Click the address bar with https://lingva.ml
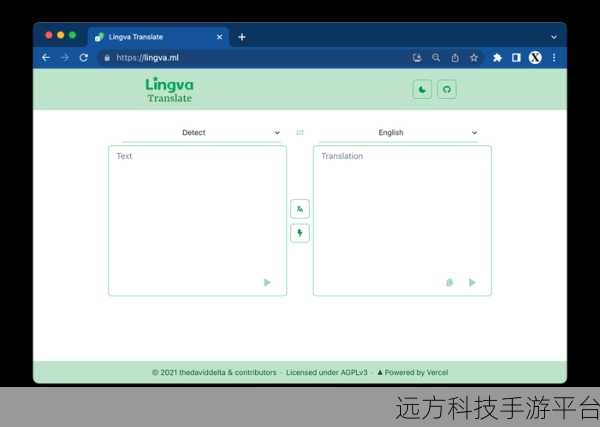The height and width of the screenshot is (427, 600). click(x=253, y=58)
